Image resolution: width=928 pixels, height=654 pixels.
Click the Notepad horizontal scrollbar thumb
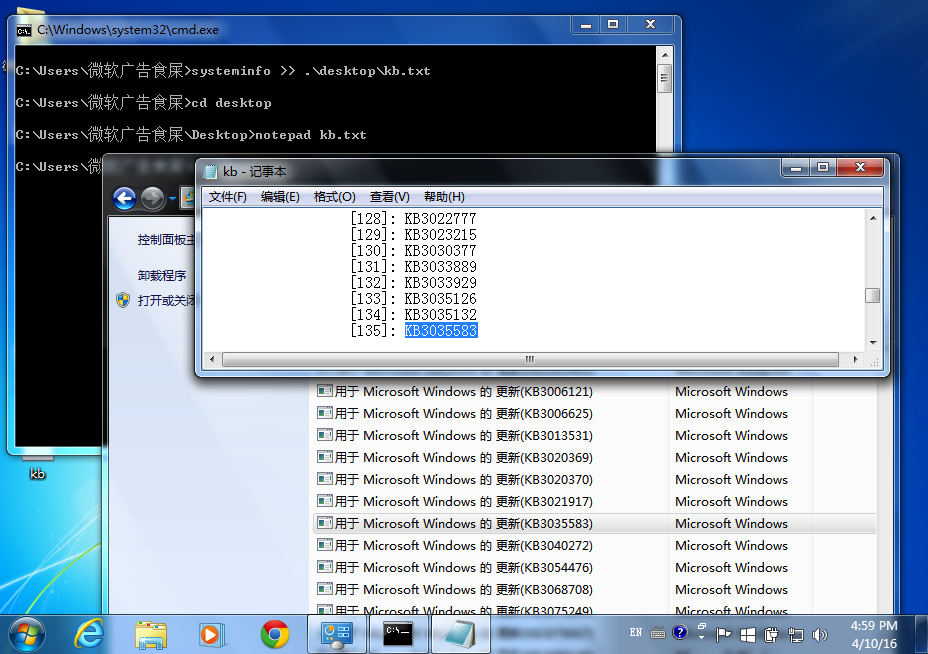pos(530,359)
